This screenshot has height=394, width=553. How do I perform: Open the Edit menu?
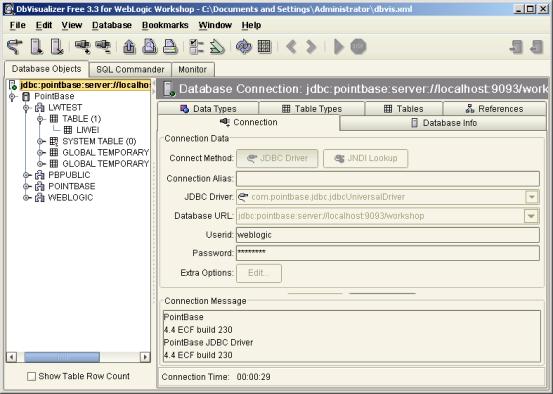coord(44,25)
